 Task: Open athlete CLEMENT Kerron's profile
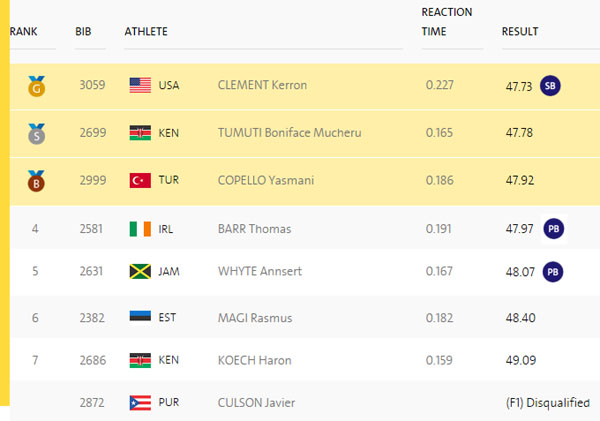pos(262,85)
